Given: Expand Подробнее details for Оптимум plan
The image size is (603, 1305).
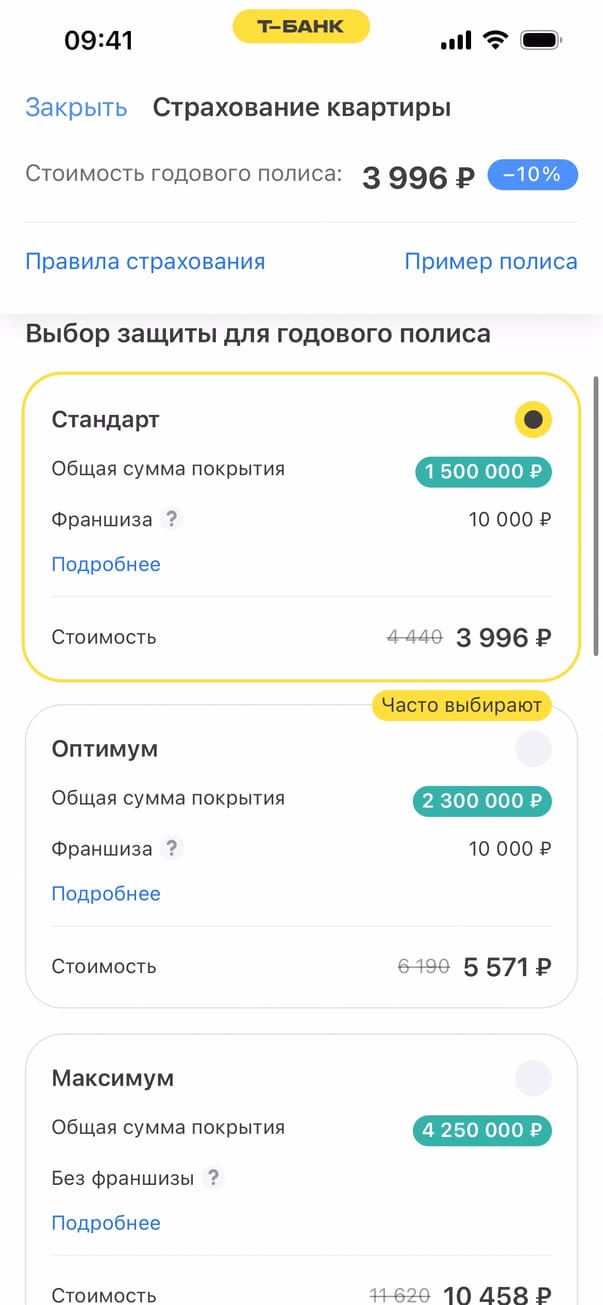Looking at the screenshot, I should tap(106, 893).
